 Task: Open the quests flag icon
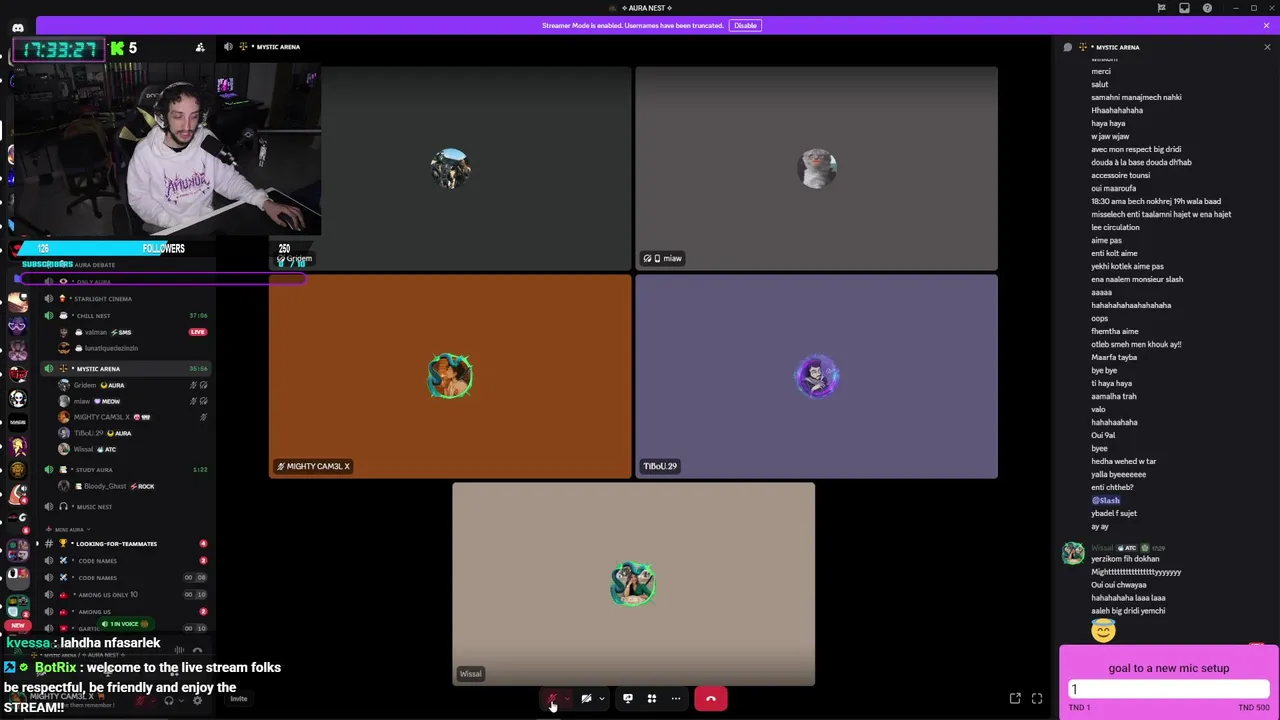1161,8
